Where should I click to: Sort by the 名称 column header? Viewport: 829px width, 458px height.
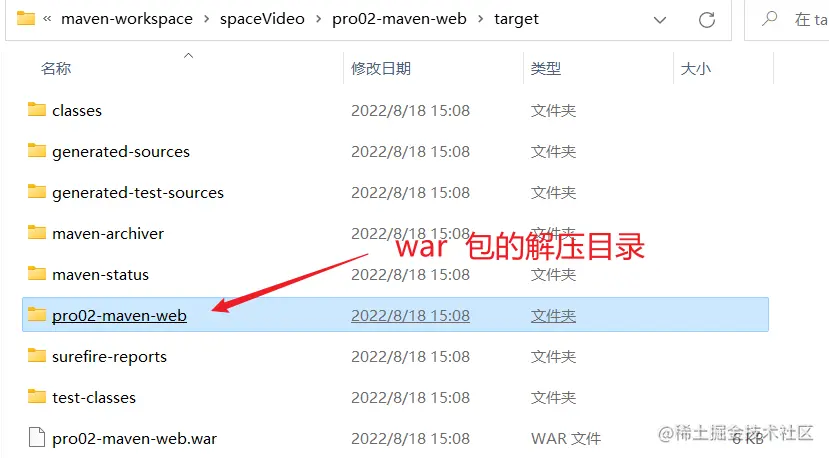click(56, 68)
